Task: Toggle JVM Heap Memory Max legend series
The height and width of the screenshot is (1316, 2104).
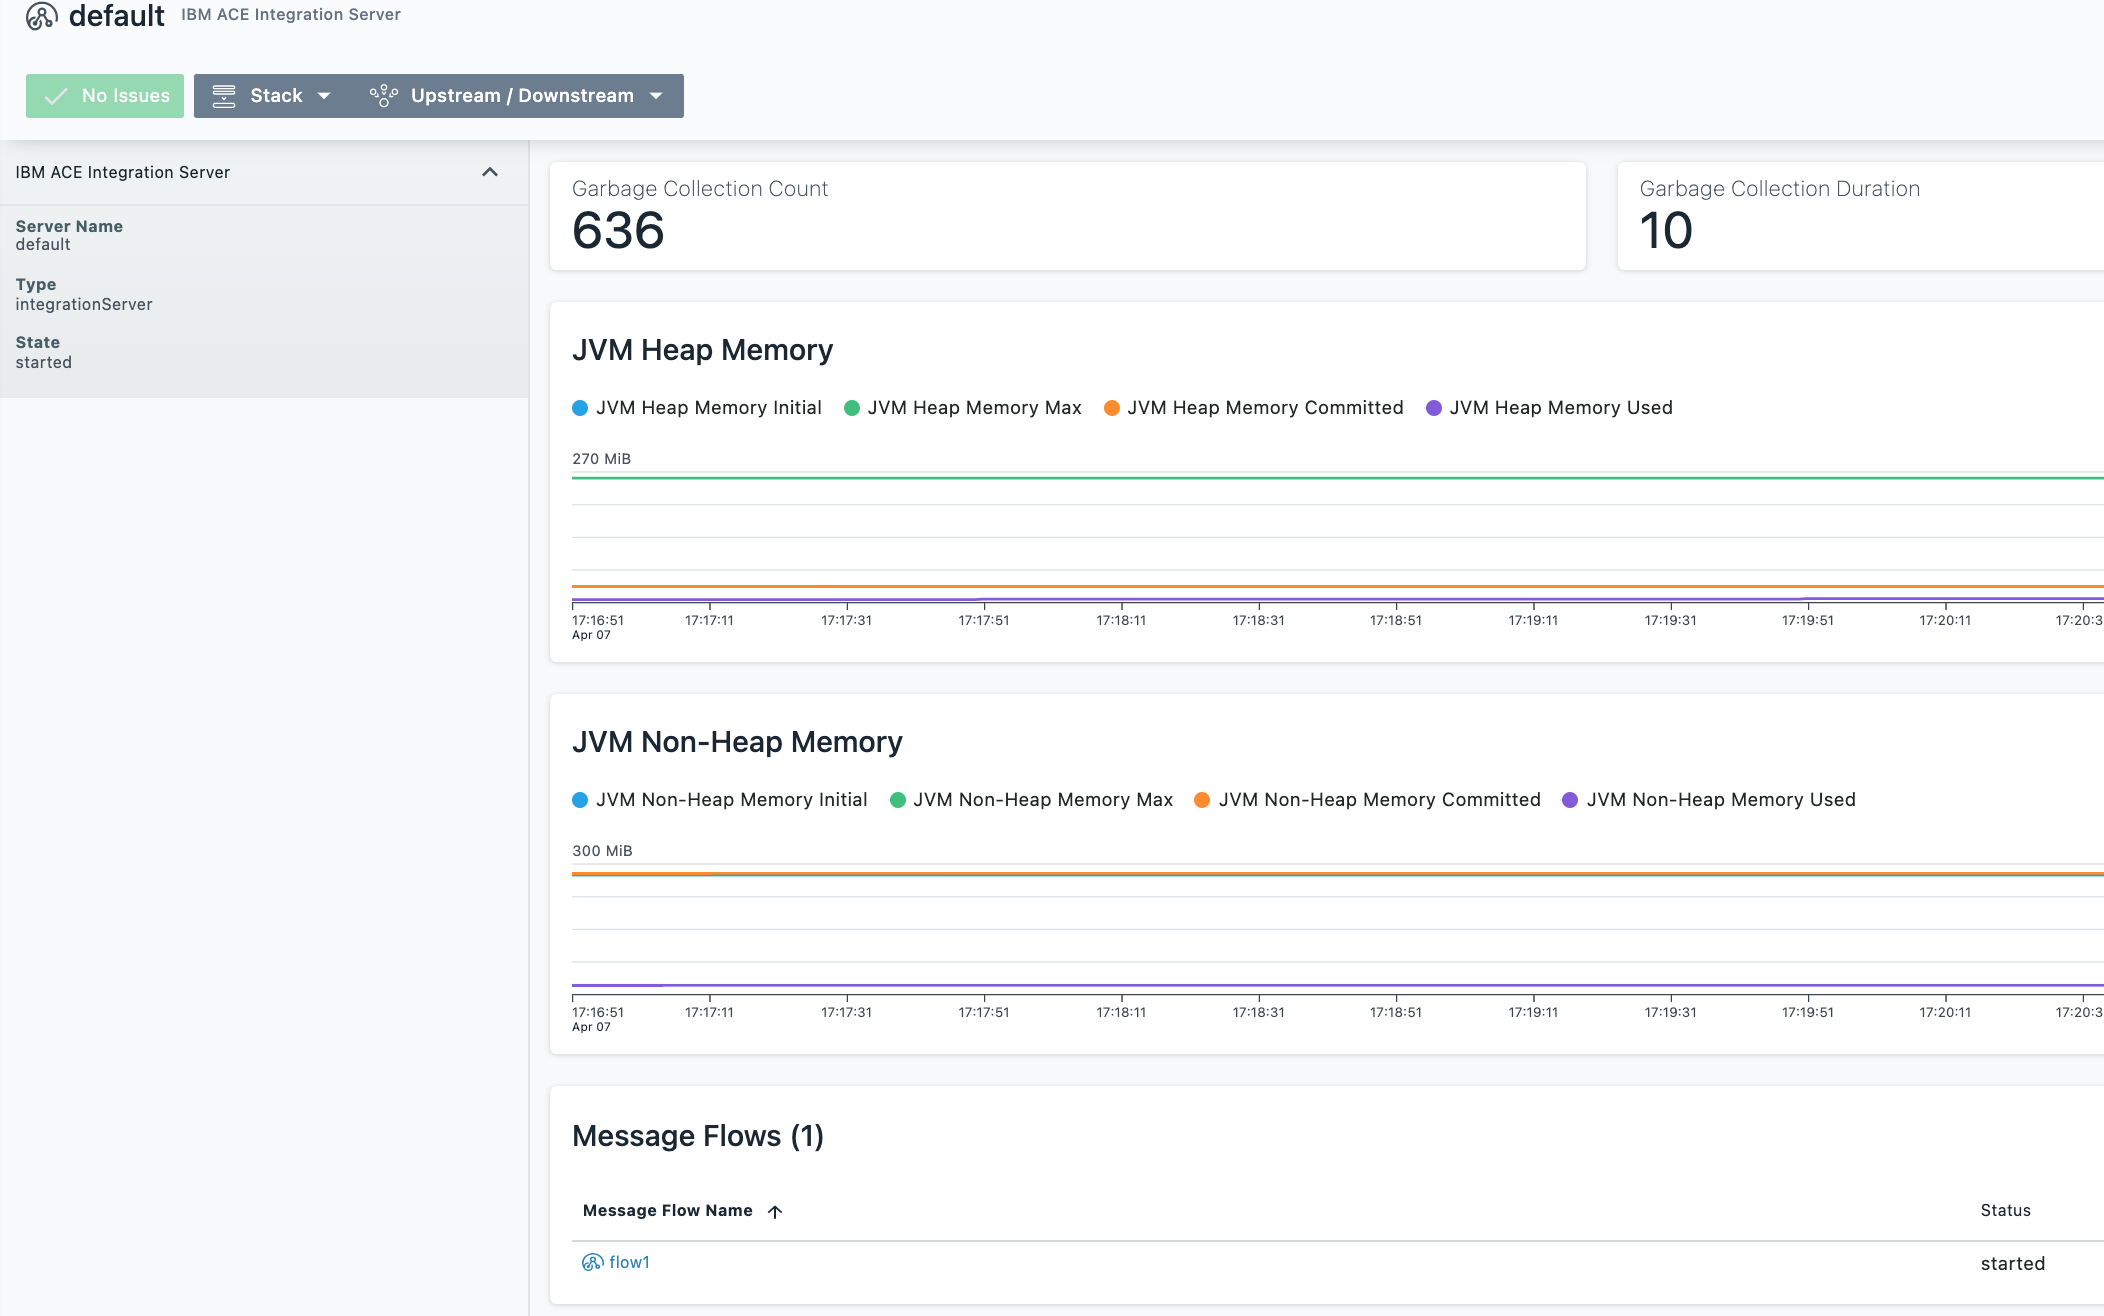Action: (x=963, y=408)
